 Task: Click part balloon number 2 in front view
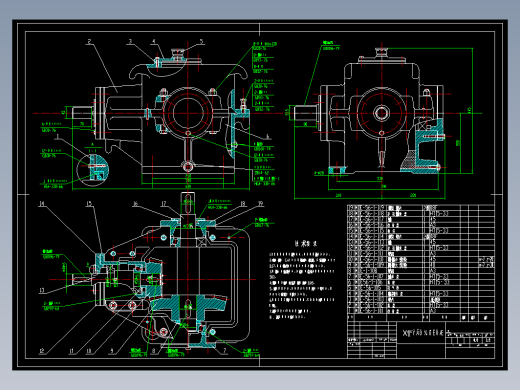click(x=89, y=41)
